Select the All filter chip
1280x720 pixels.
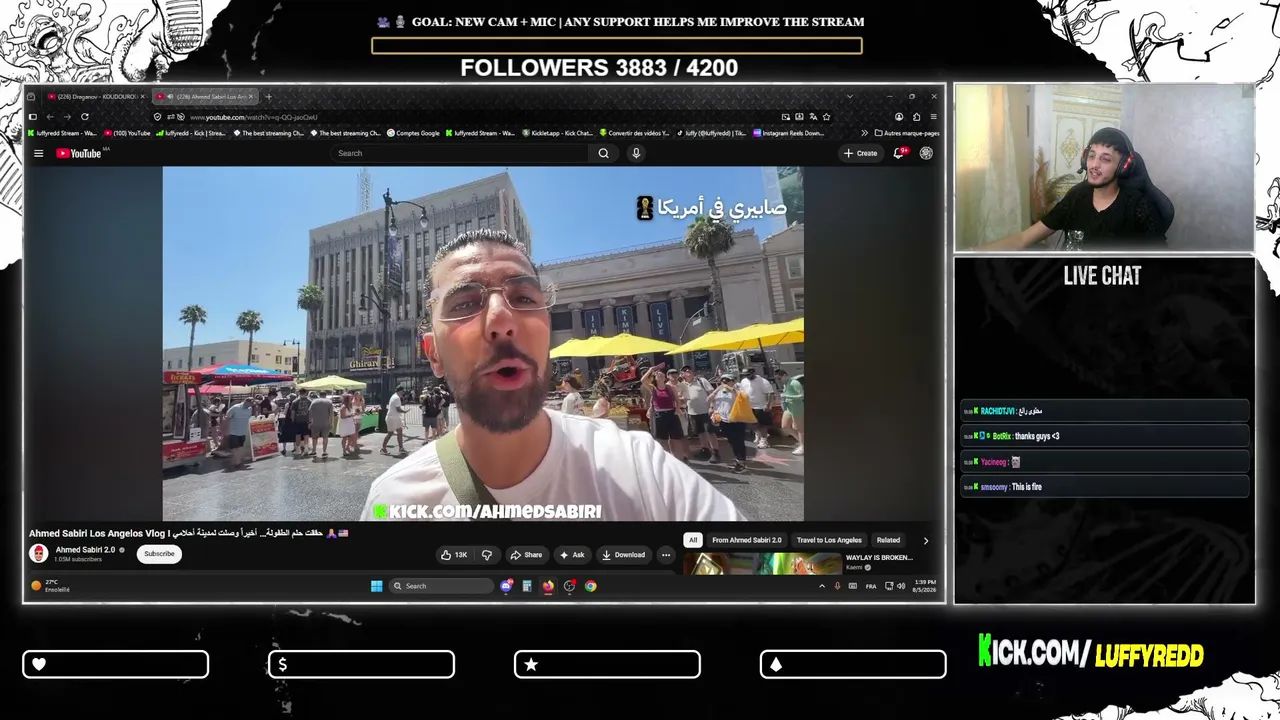(x=692, y=540)
